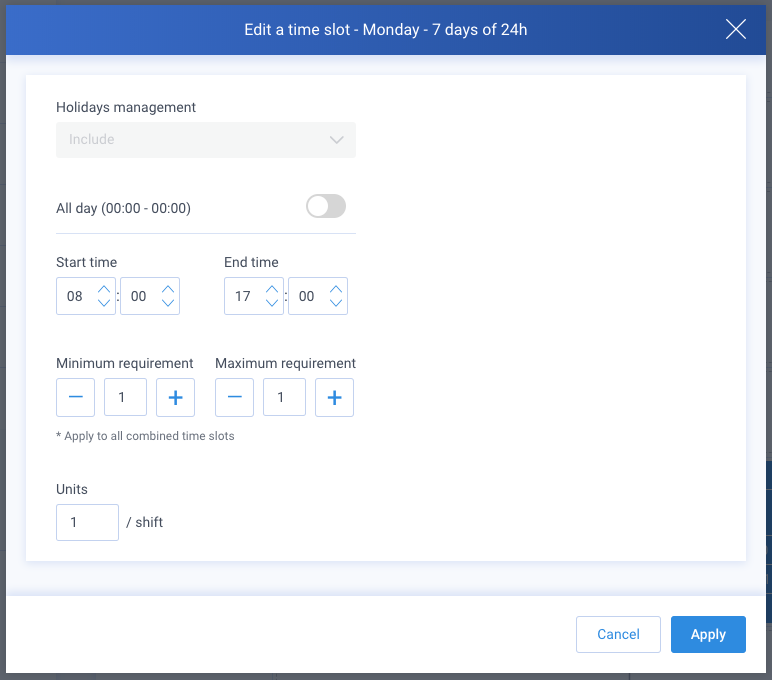Click plus icon for Minimum requirement
Screen dimensions: 772x680
[x=175, y=397]
